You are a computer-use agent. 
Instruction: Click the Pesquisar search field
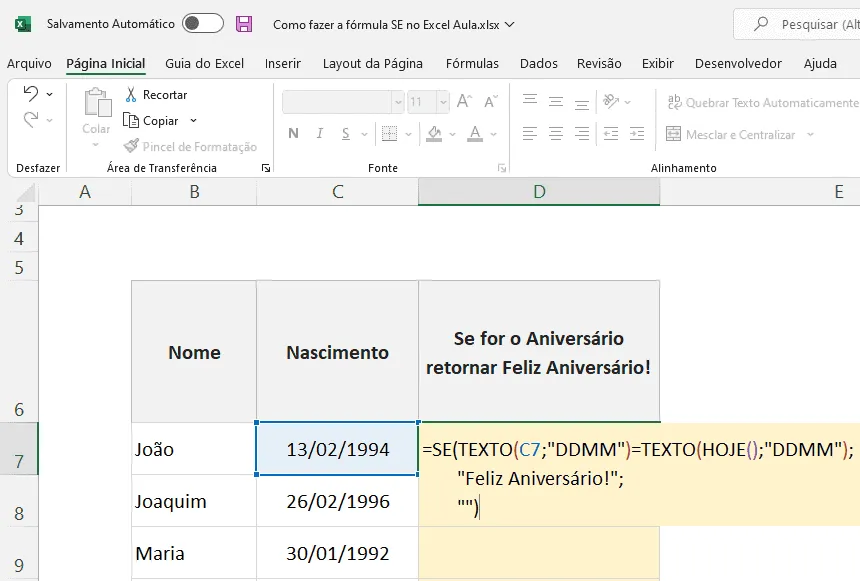798,24
